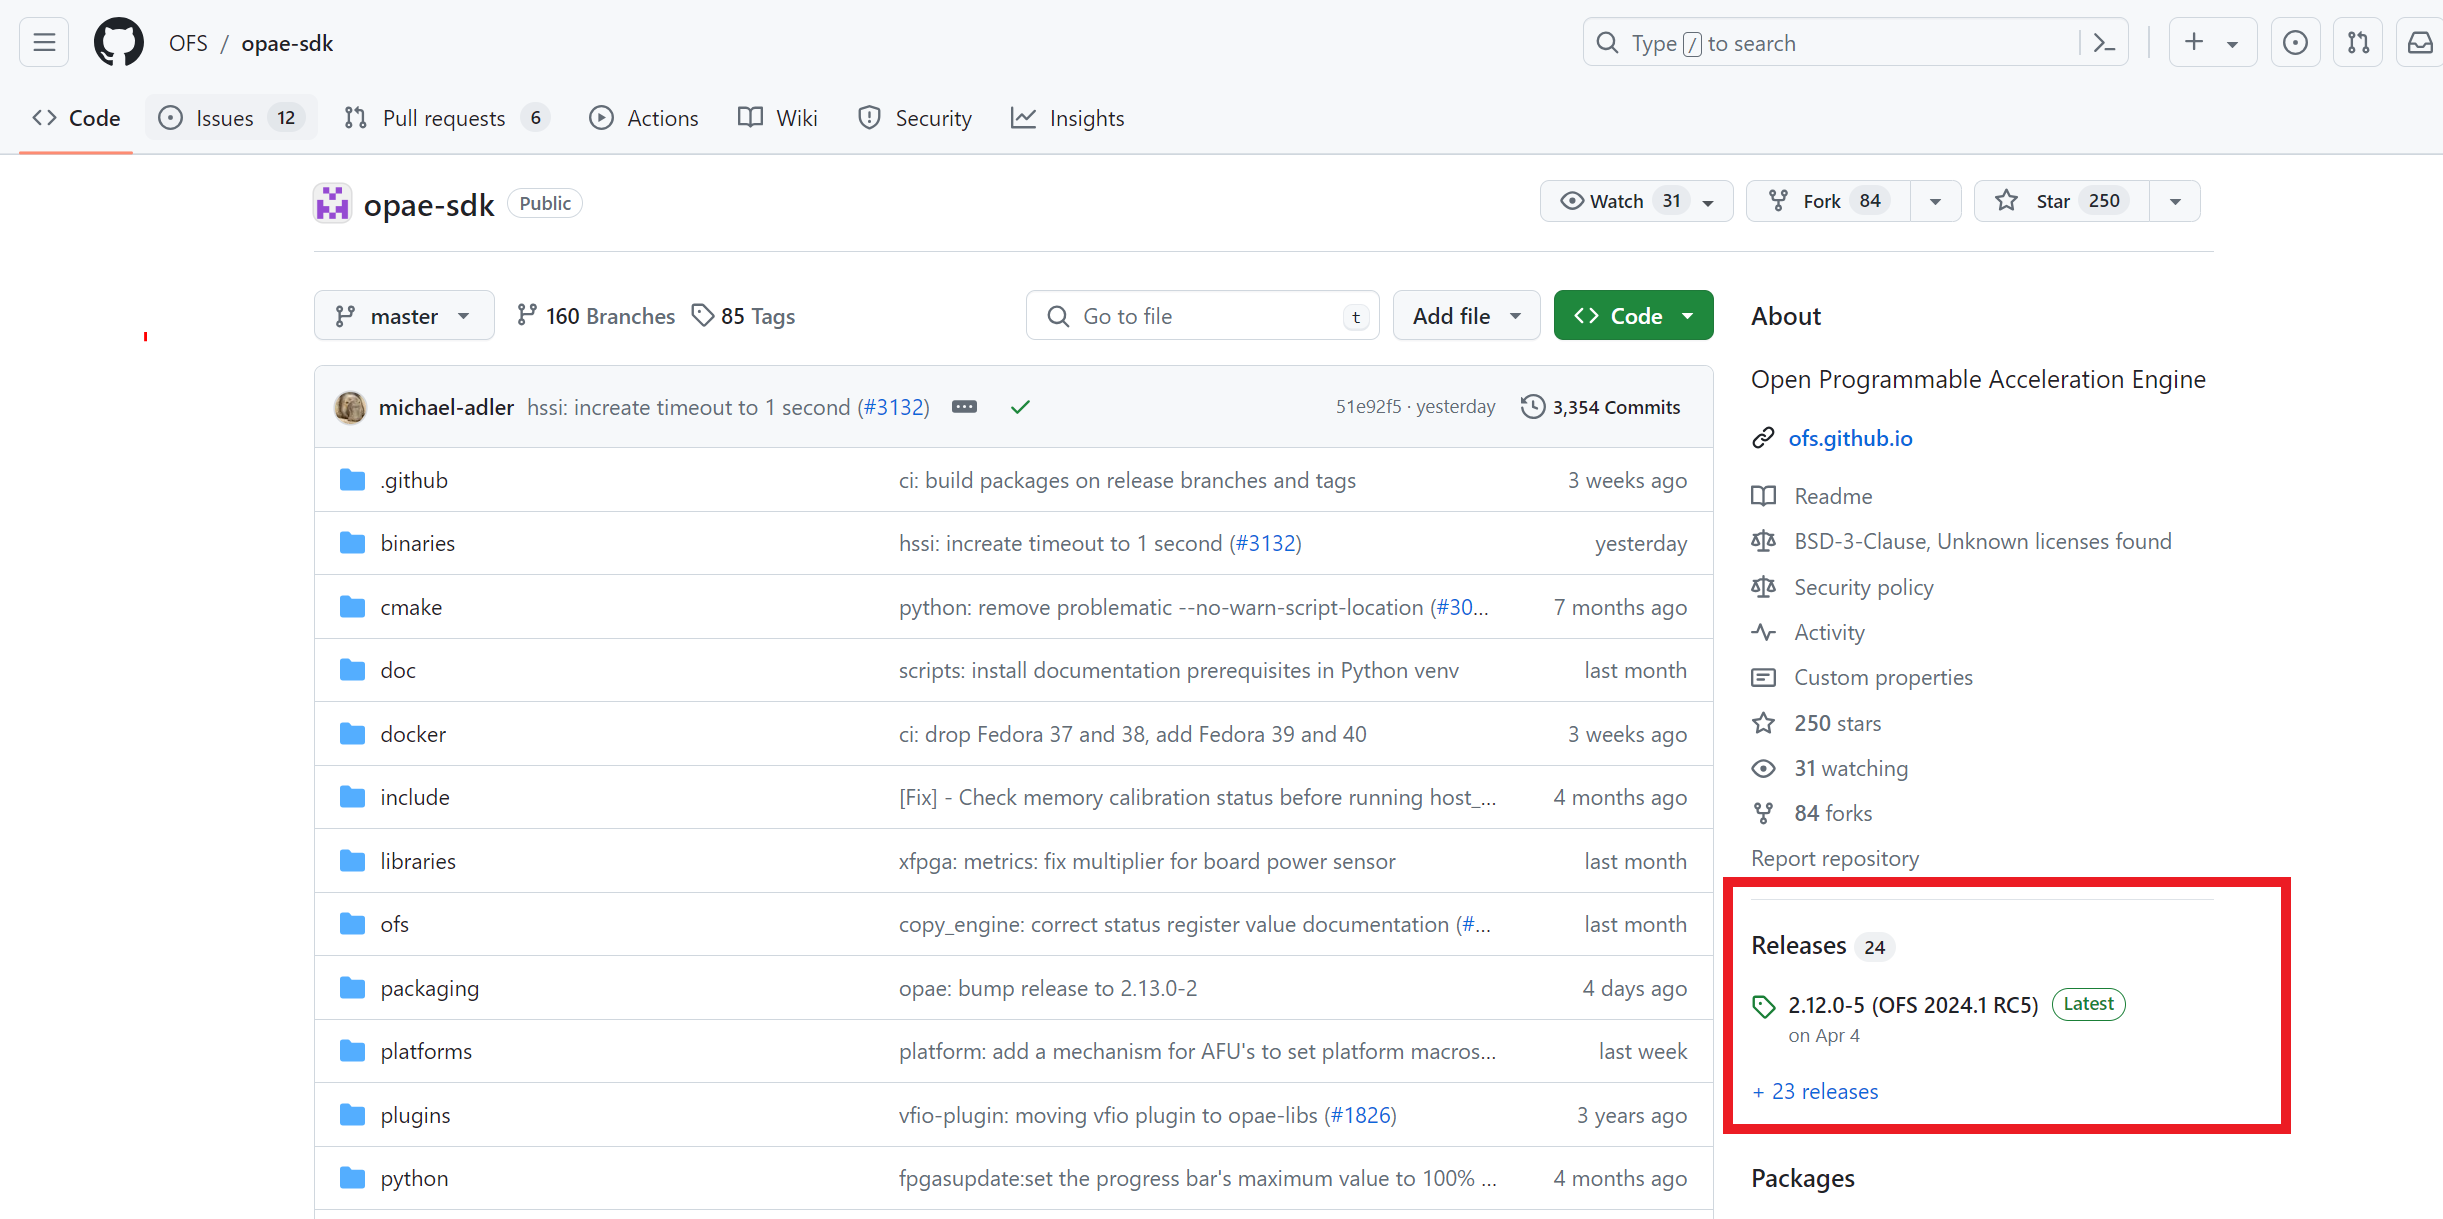Image resolution: width=2443 pixels, height=1219 pixels.
Task: Open the + 23 releases link
Action: [x=1815, y=1091]
